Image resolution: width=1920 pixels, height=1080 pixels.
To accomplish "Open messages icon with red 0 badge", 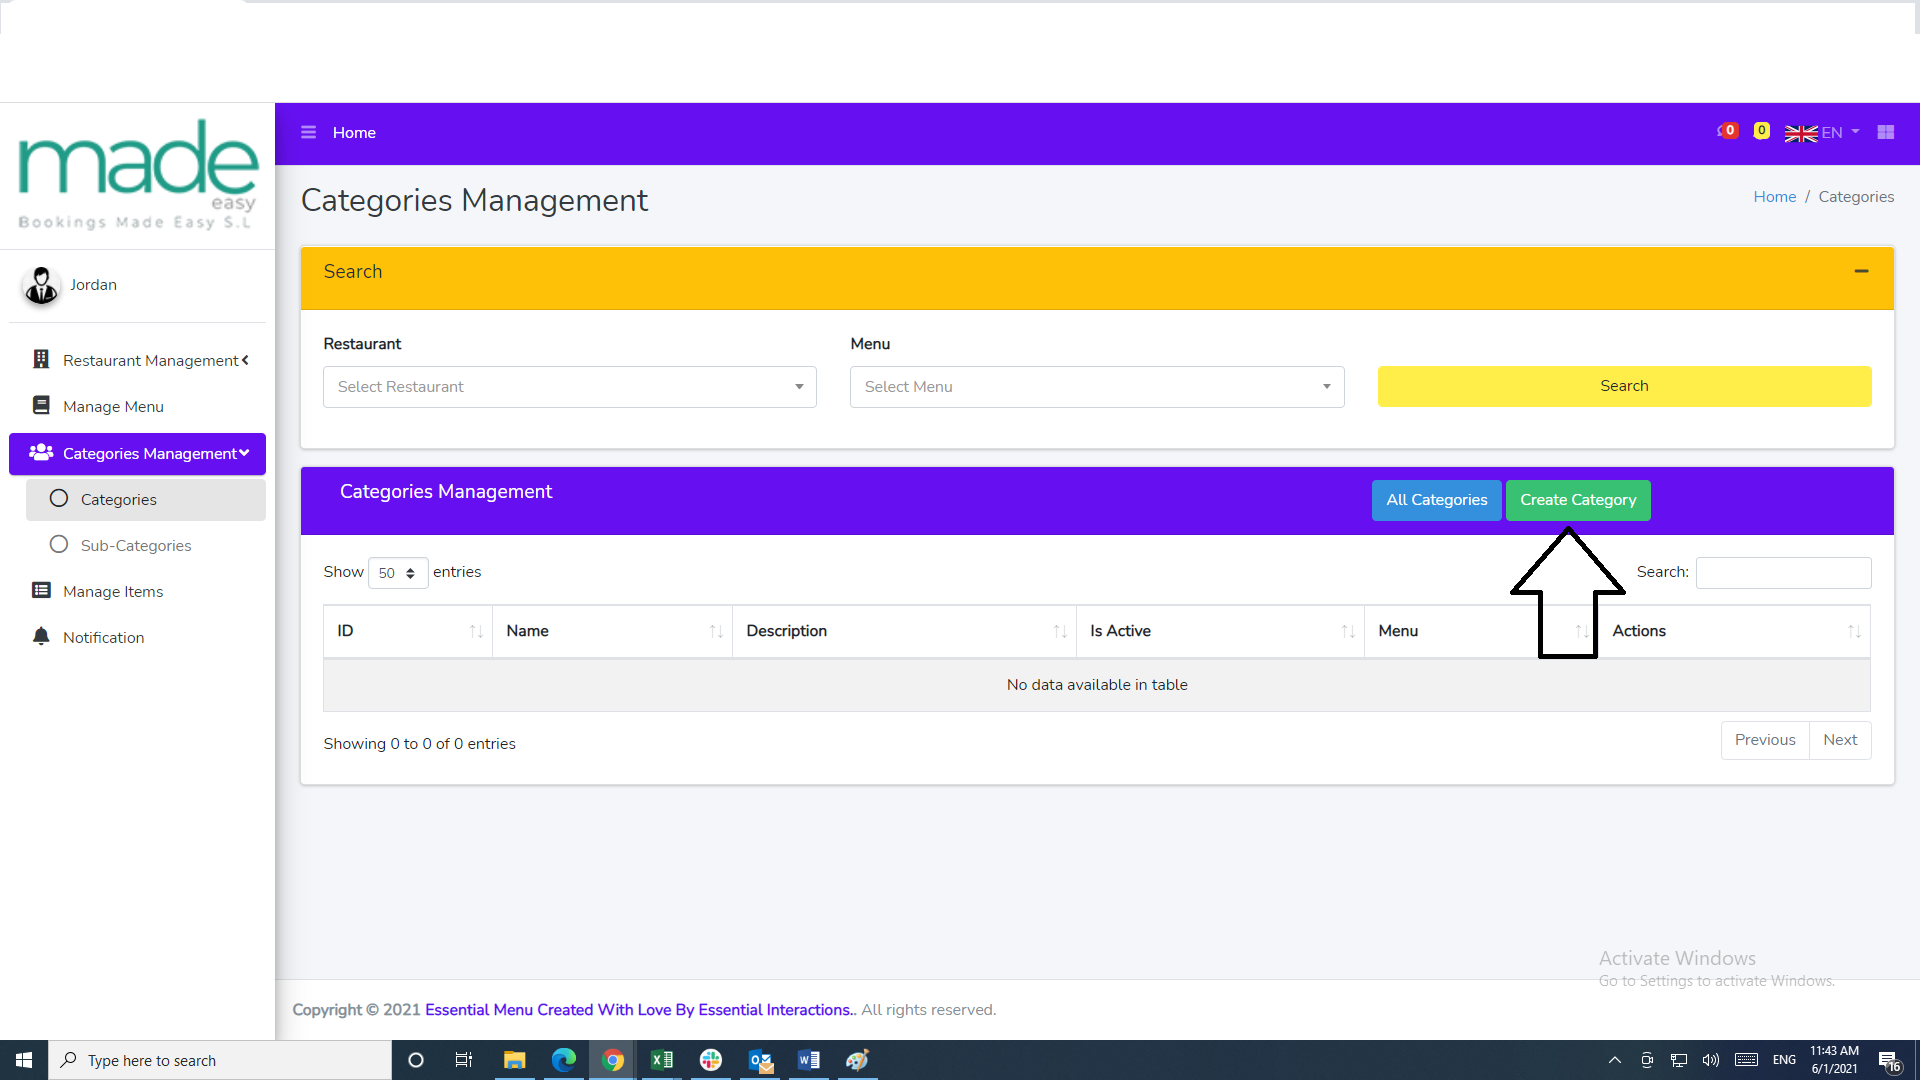I will coord(1727,131).
